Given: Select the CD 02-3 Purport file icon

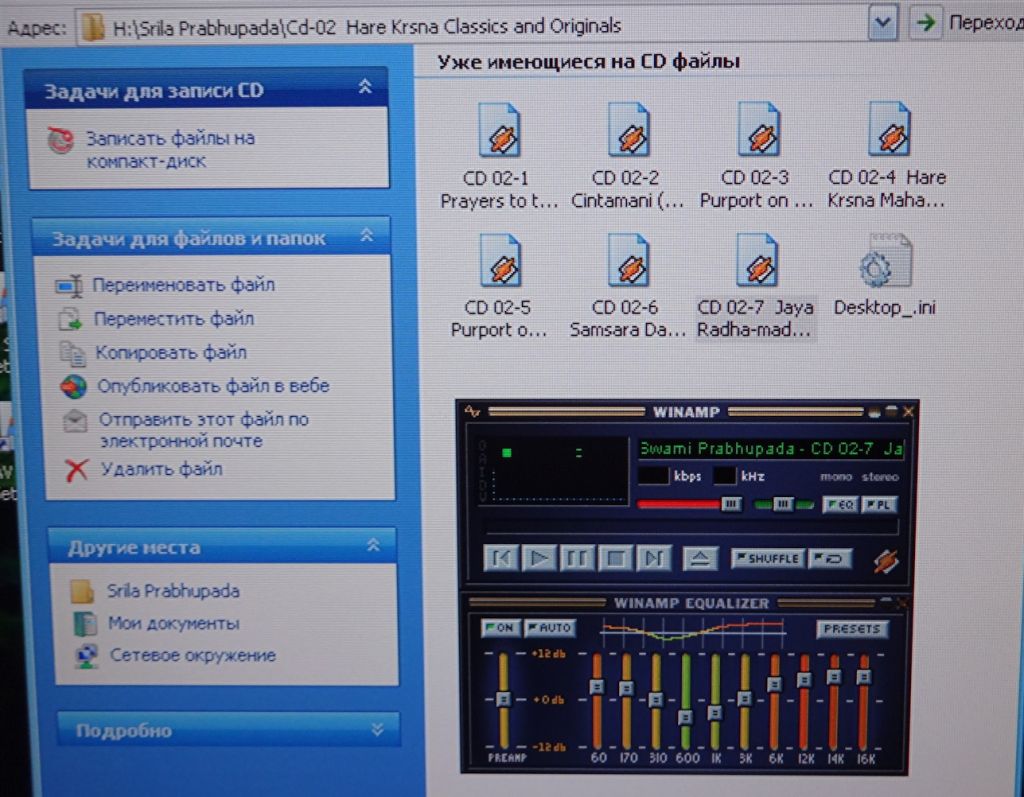Looking at the screenshot, I should coord(758,129).
